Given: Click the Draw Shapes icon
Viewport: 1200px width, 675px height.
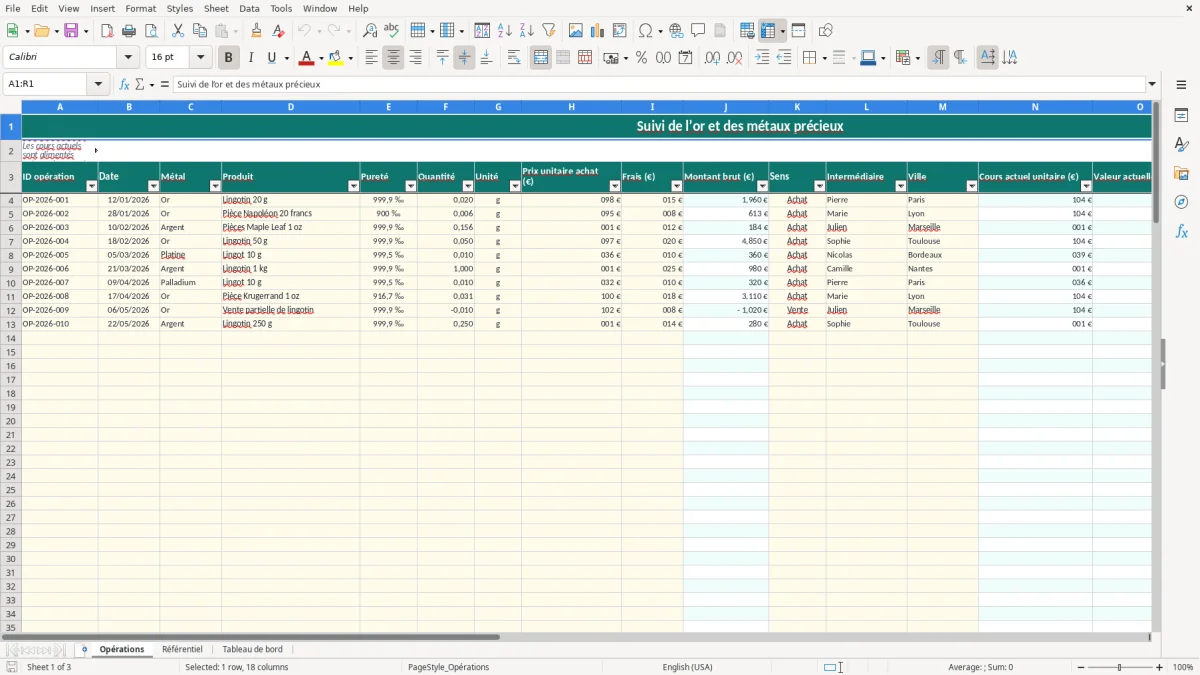Looking at the screenshot, I should pos(826,31).
